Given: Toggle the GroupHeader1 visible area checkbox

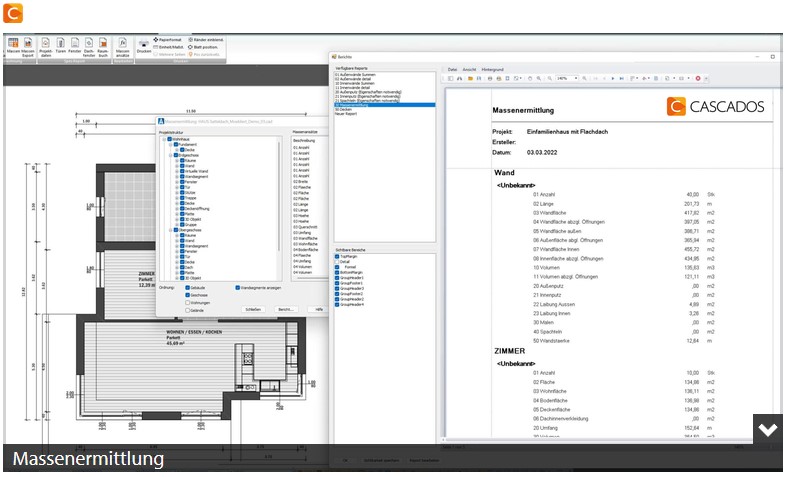Looking at the screenshot, I should click(x=337, y=278).
